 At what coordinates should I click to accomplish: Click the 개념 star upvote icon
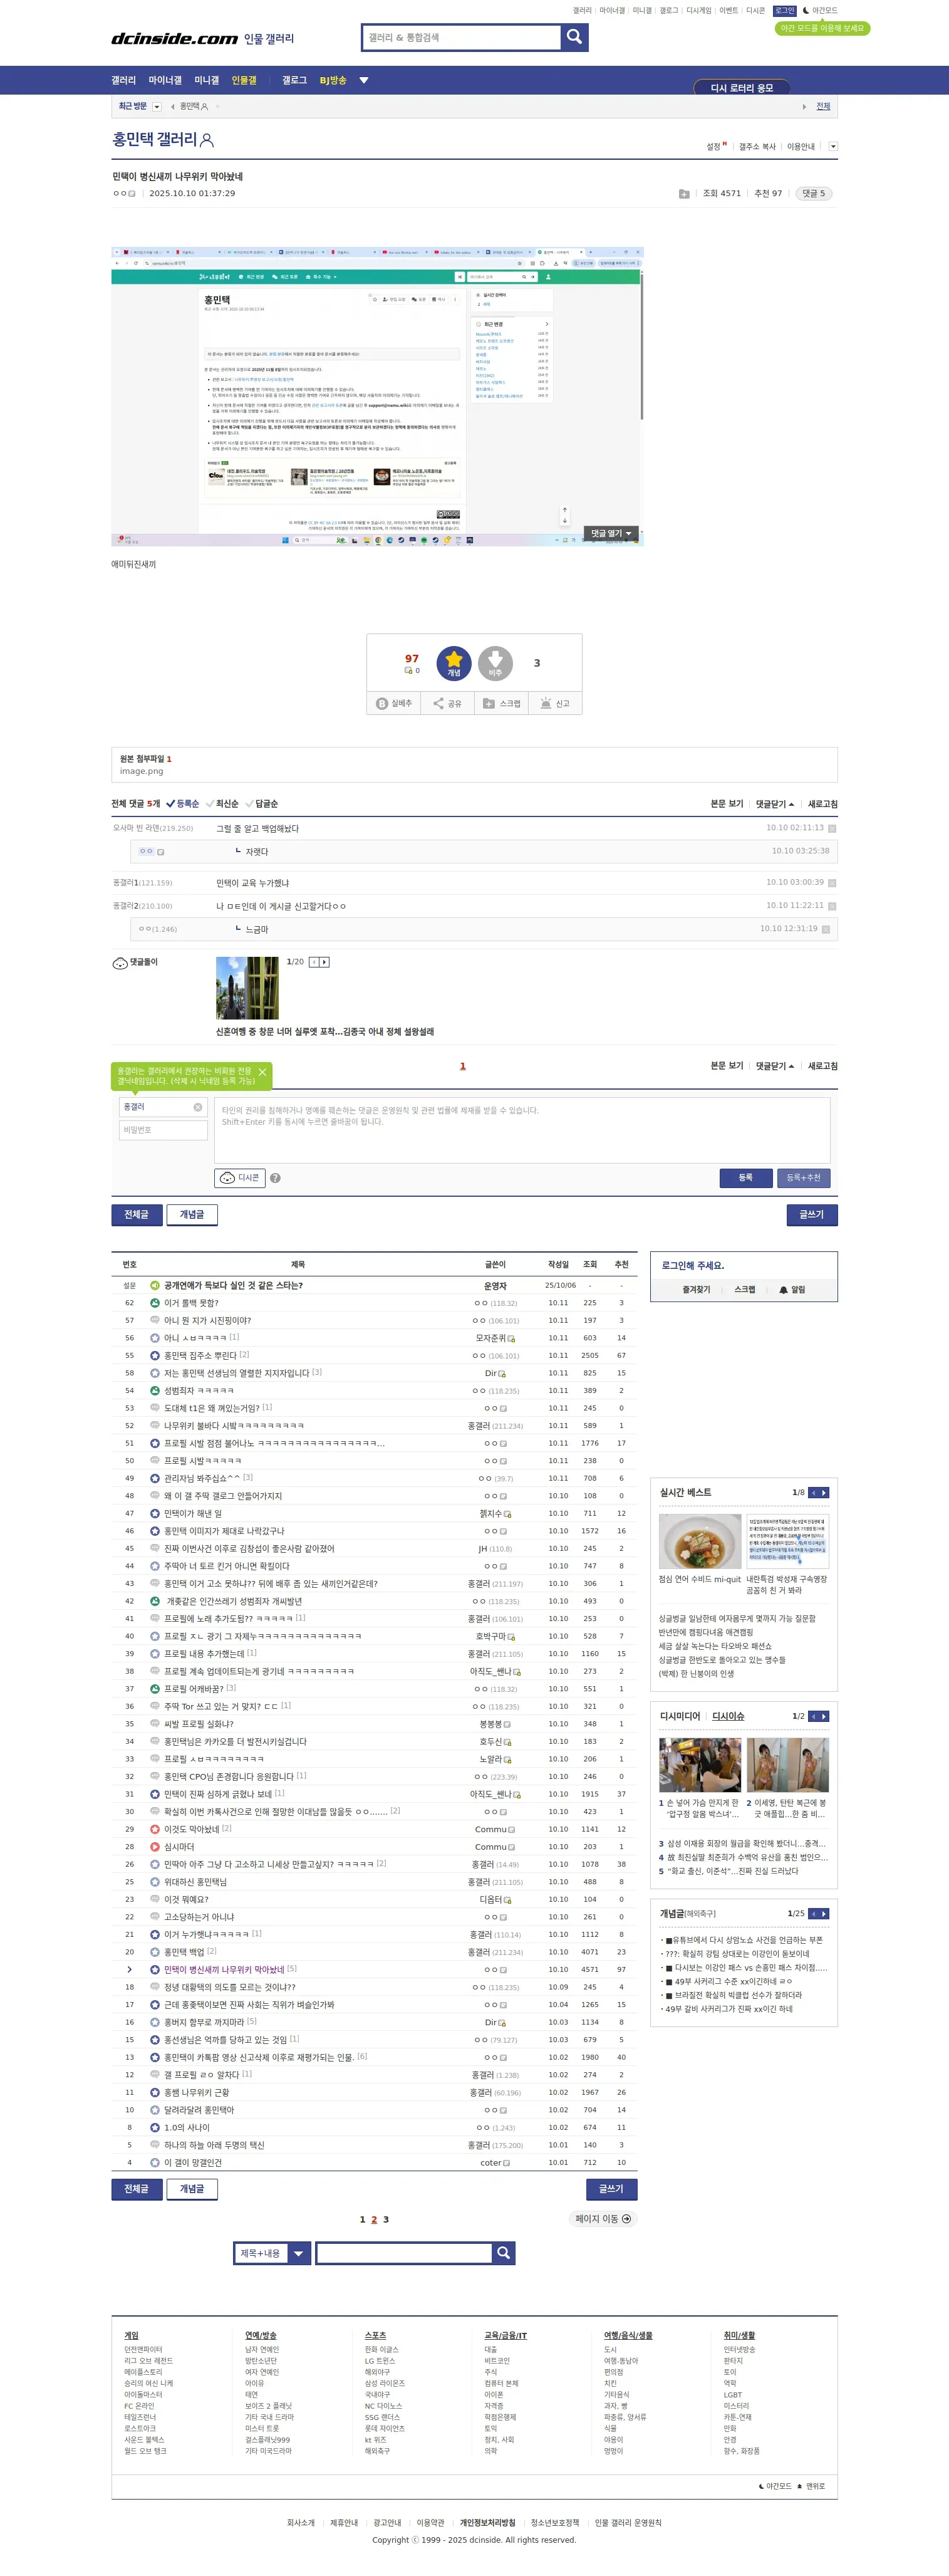(454, 663)
